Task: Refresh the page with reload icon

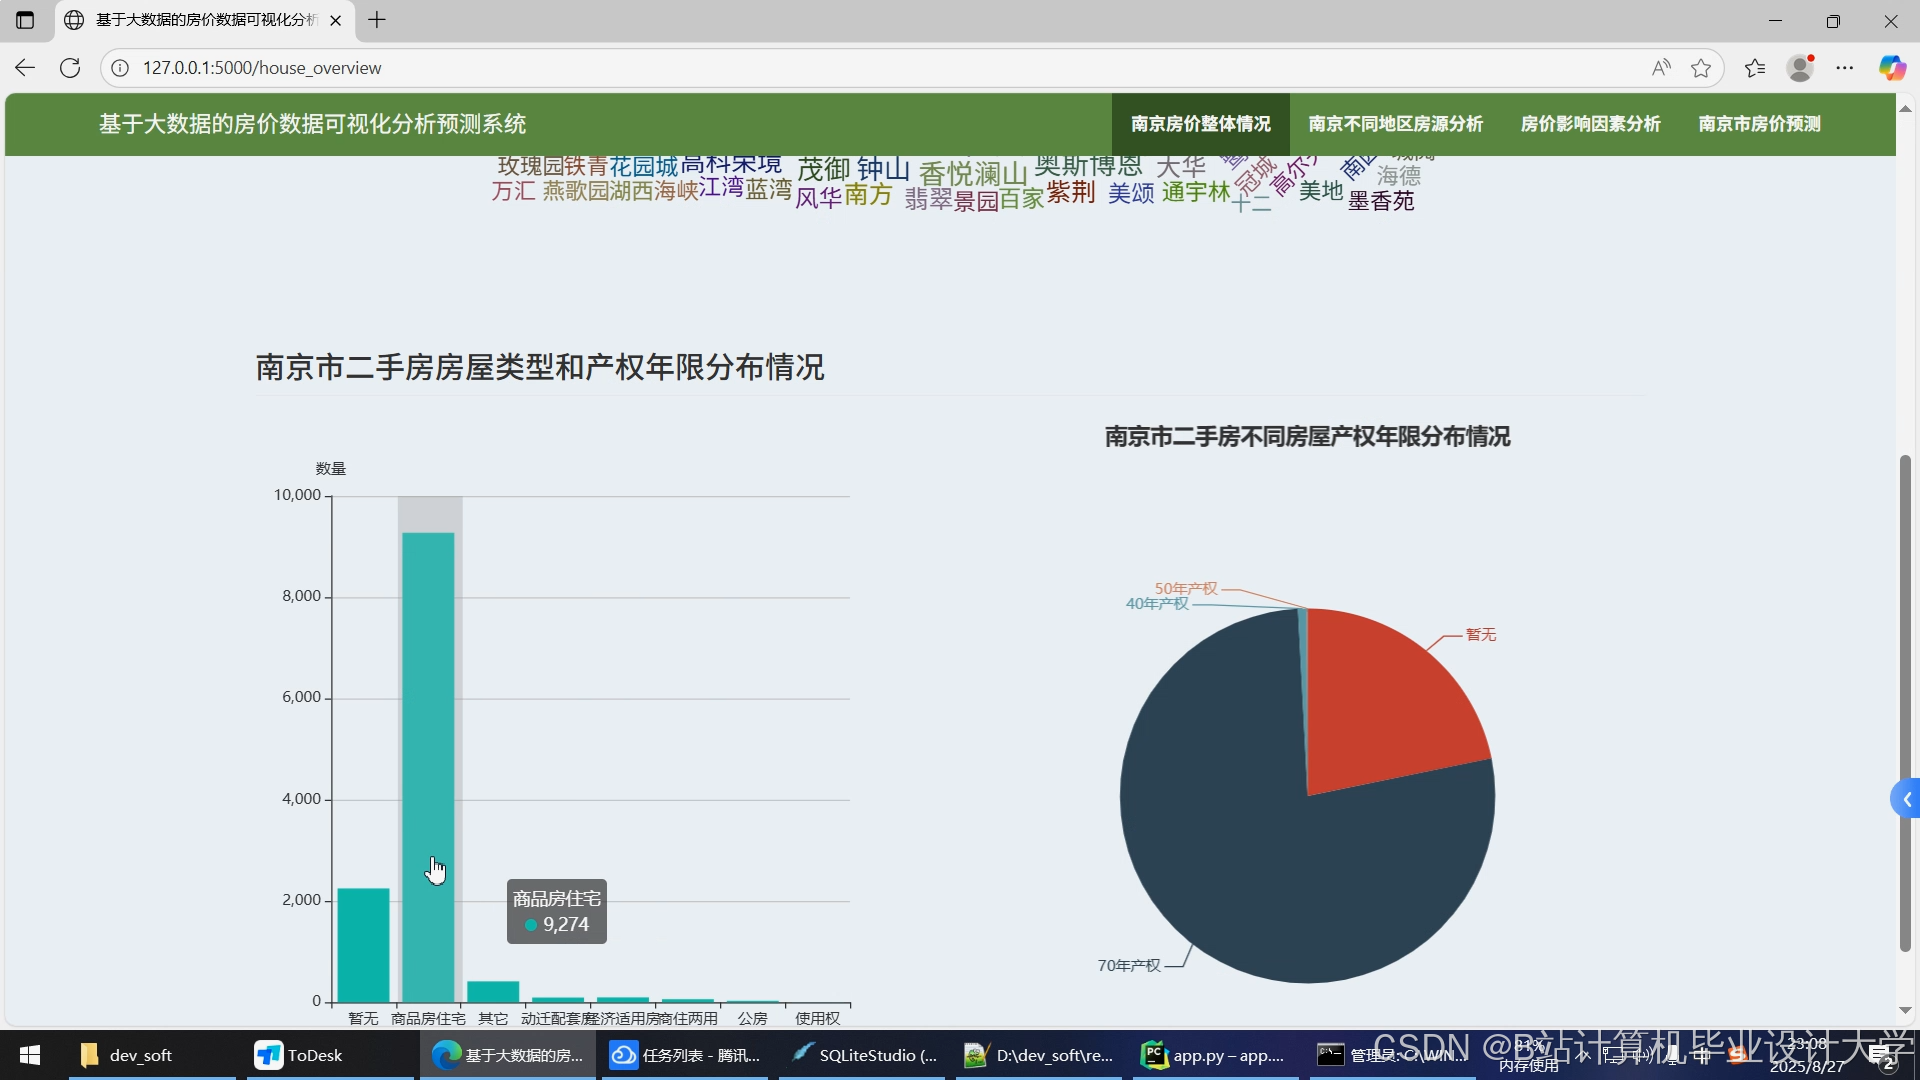Action: pos(70,68)
